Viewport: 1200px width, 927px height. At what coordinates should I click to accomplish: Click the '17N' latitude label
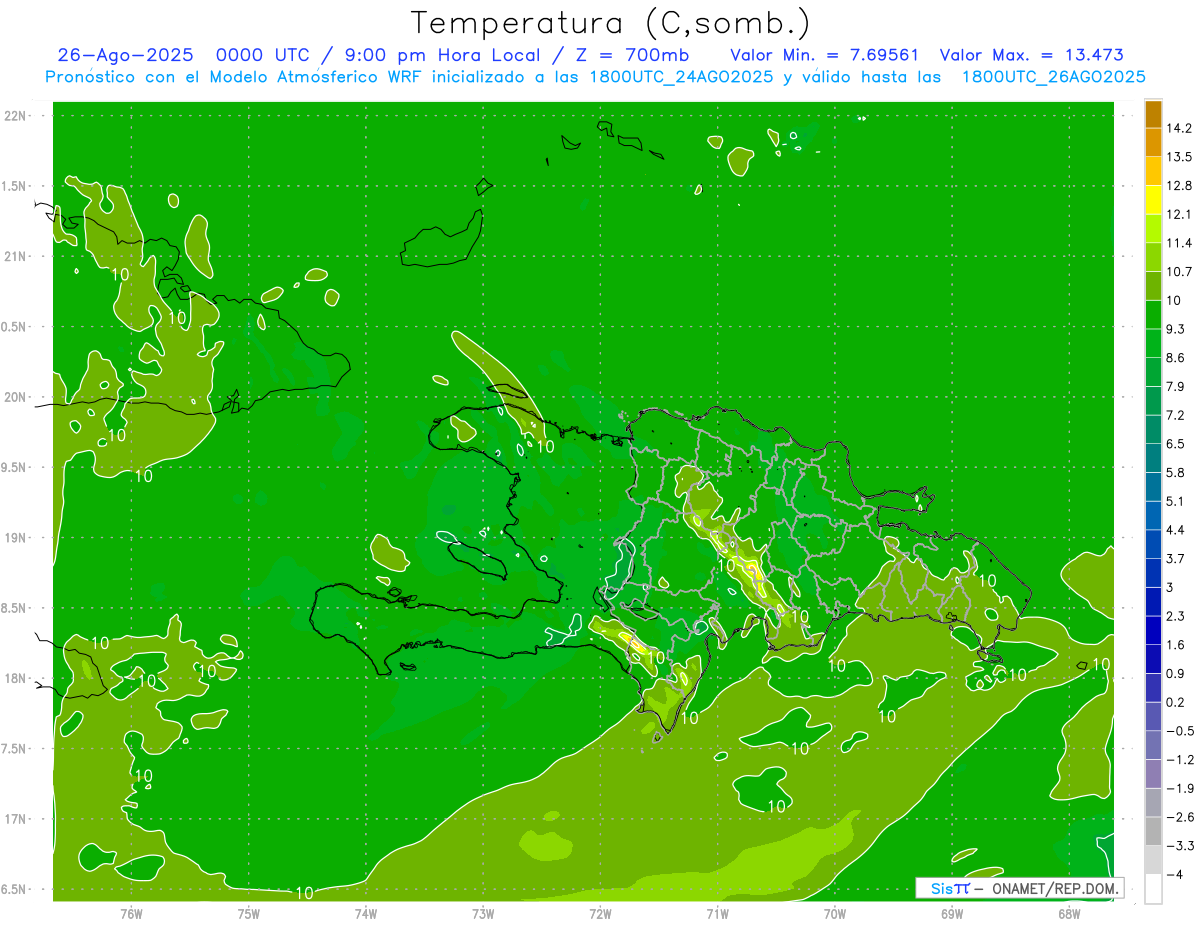(x=16, y=819)
